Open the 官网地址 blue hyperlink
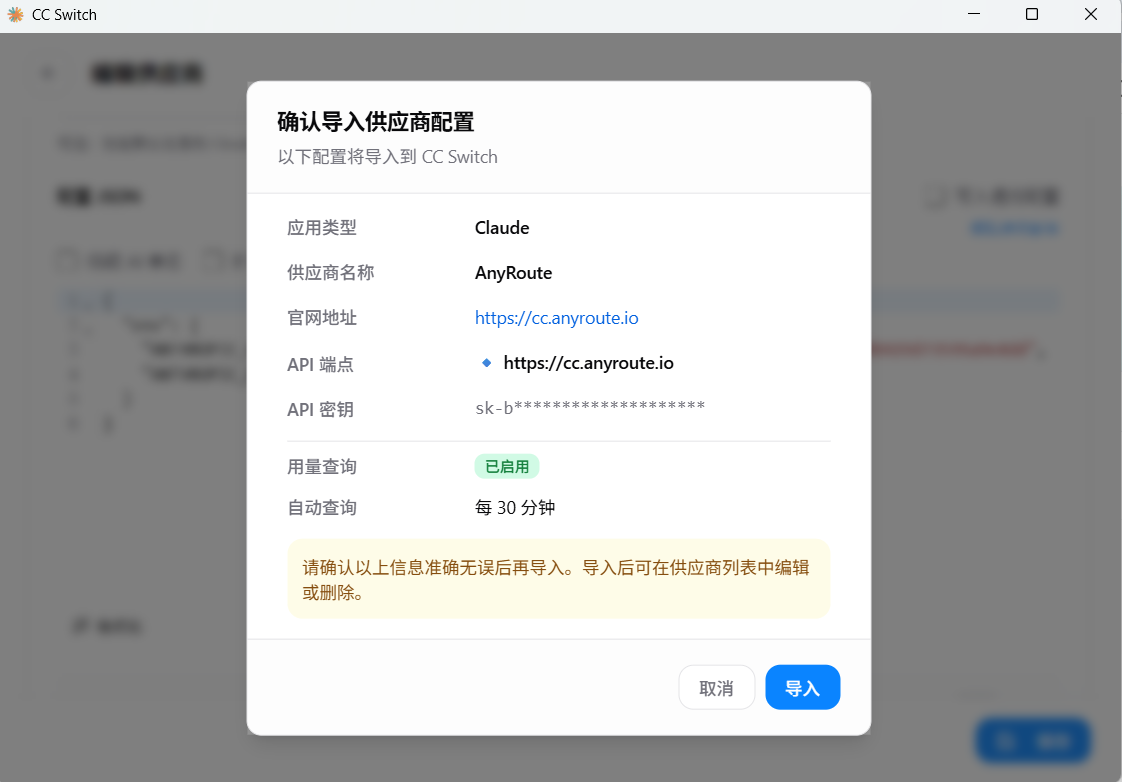This screenshot has width=1122, height=782. coord(556,318)
